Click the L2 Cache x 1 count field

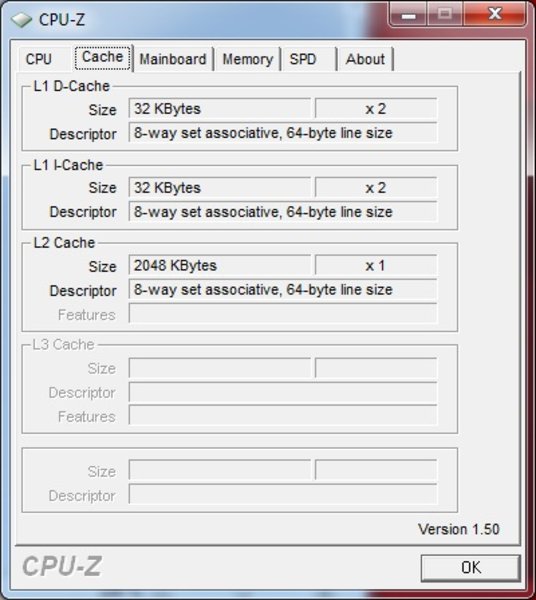click(x=376, y=265)
